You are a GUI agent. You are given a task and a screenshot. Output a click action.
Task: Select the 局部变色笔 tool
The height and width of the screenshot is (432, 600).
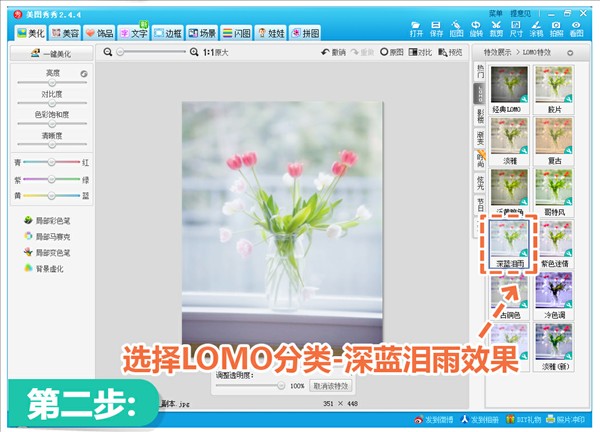tap(47, 253)
